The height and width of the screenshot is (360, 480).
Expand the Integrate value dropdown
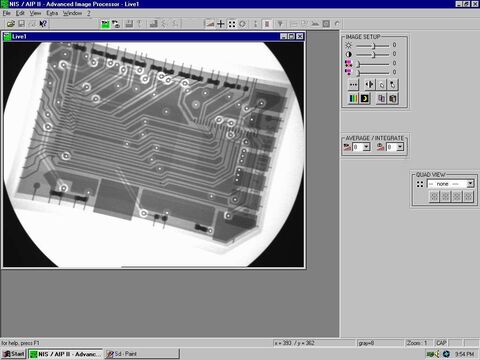pos(400,147)
